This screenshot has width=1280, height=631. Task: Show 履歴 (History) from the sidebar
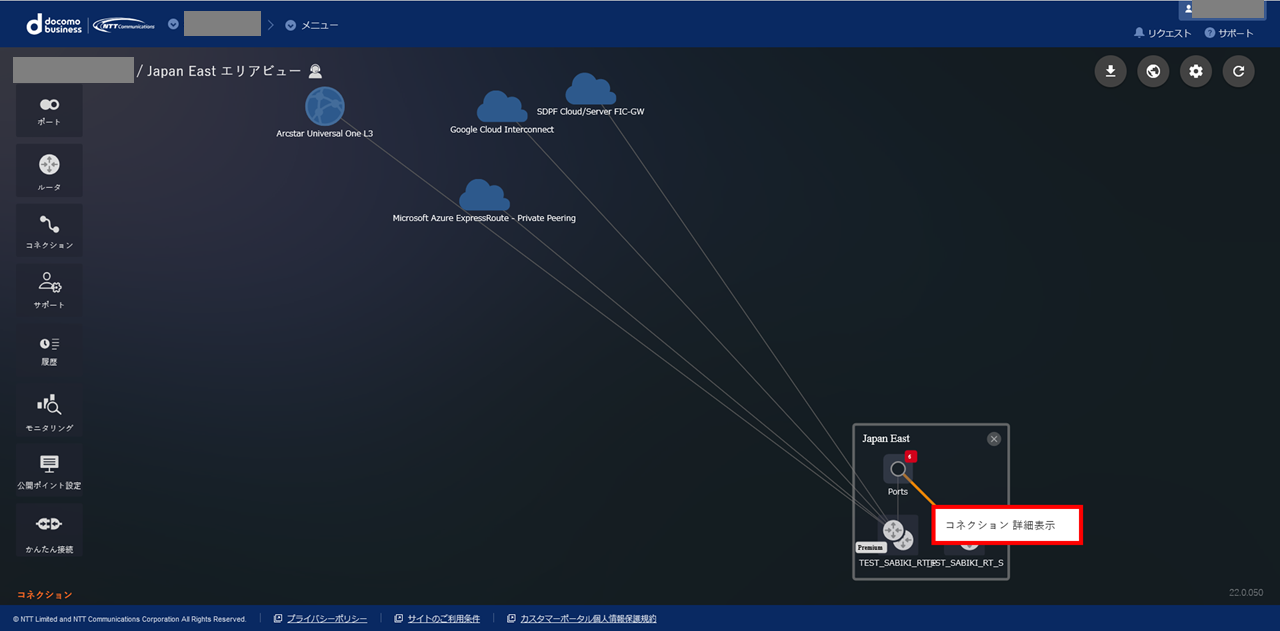tap(49, 350)
